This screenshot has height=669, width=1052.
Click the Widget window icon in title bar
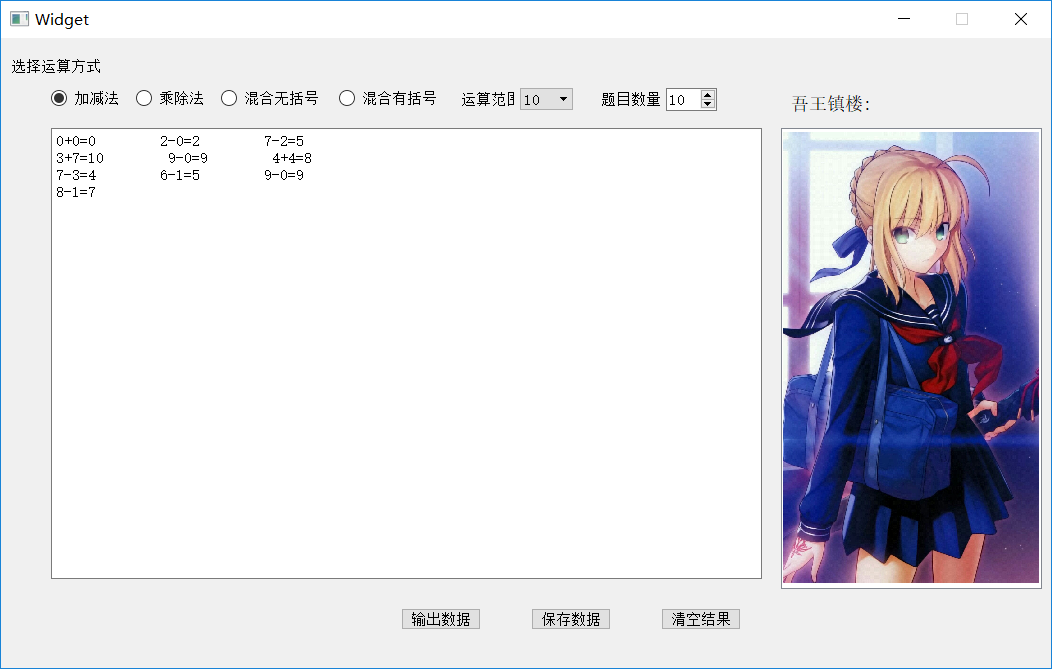coord(19,19)
